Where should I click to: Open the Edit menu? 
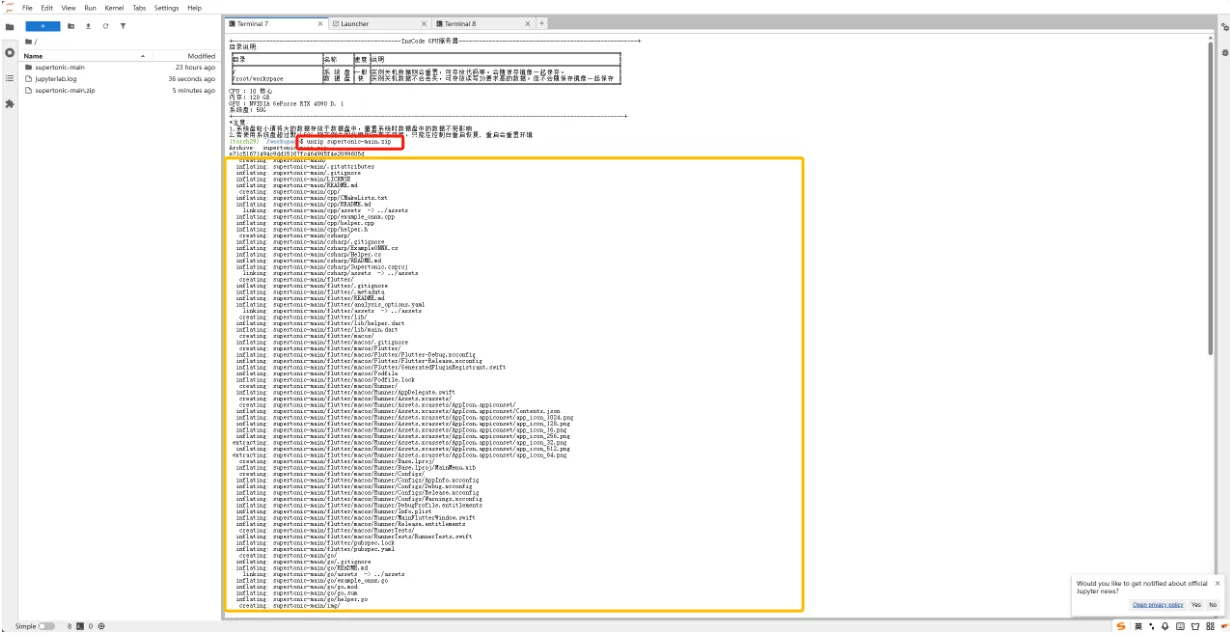[47, 7]
